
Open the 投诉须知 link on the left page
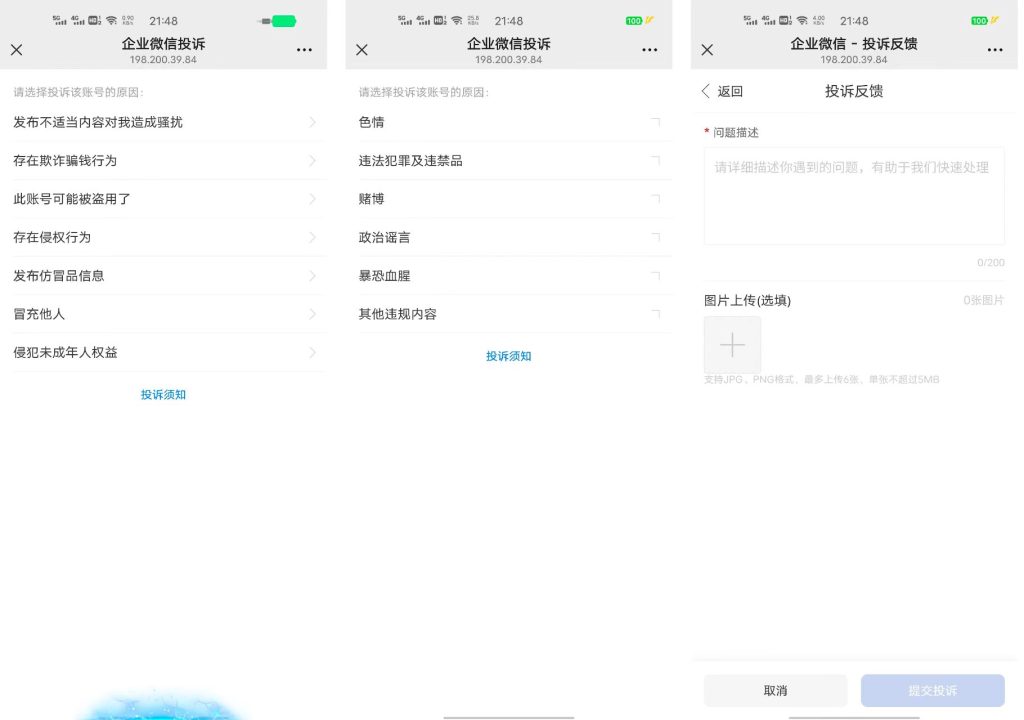(x=163, y=394)
